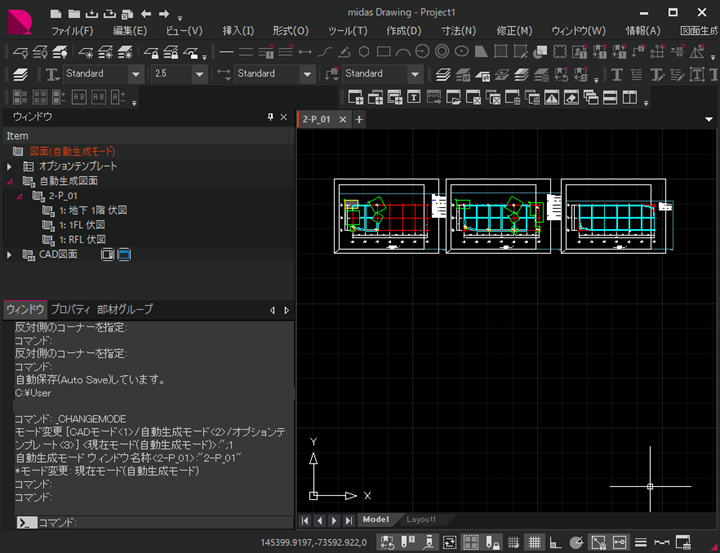Click the layer bulb on/off icon
The width and height of the screenshot is (720, 553).
pyautogui.click(x=20, y=52)
